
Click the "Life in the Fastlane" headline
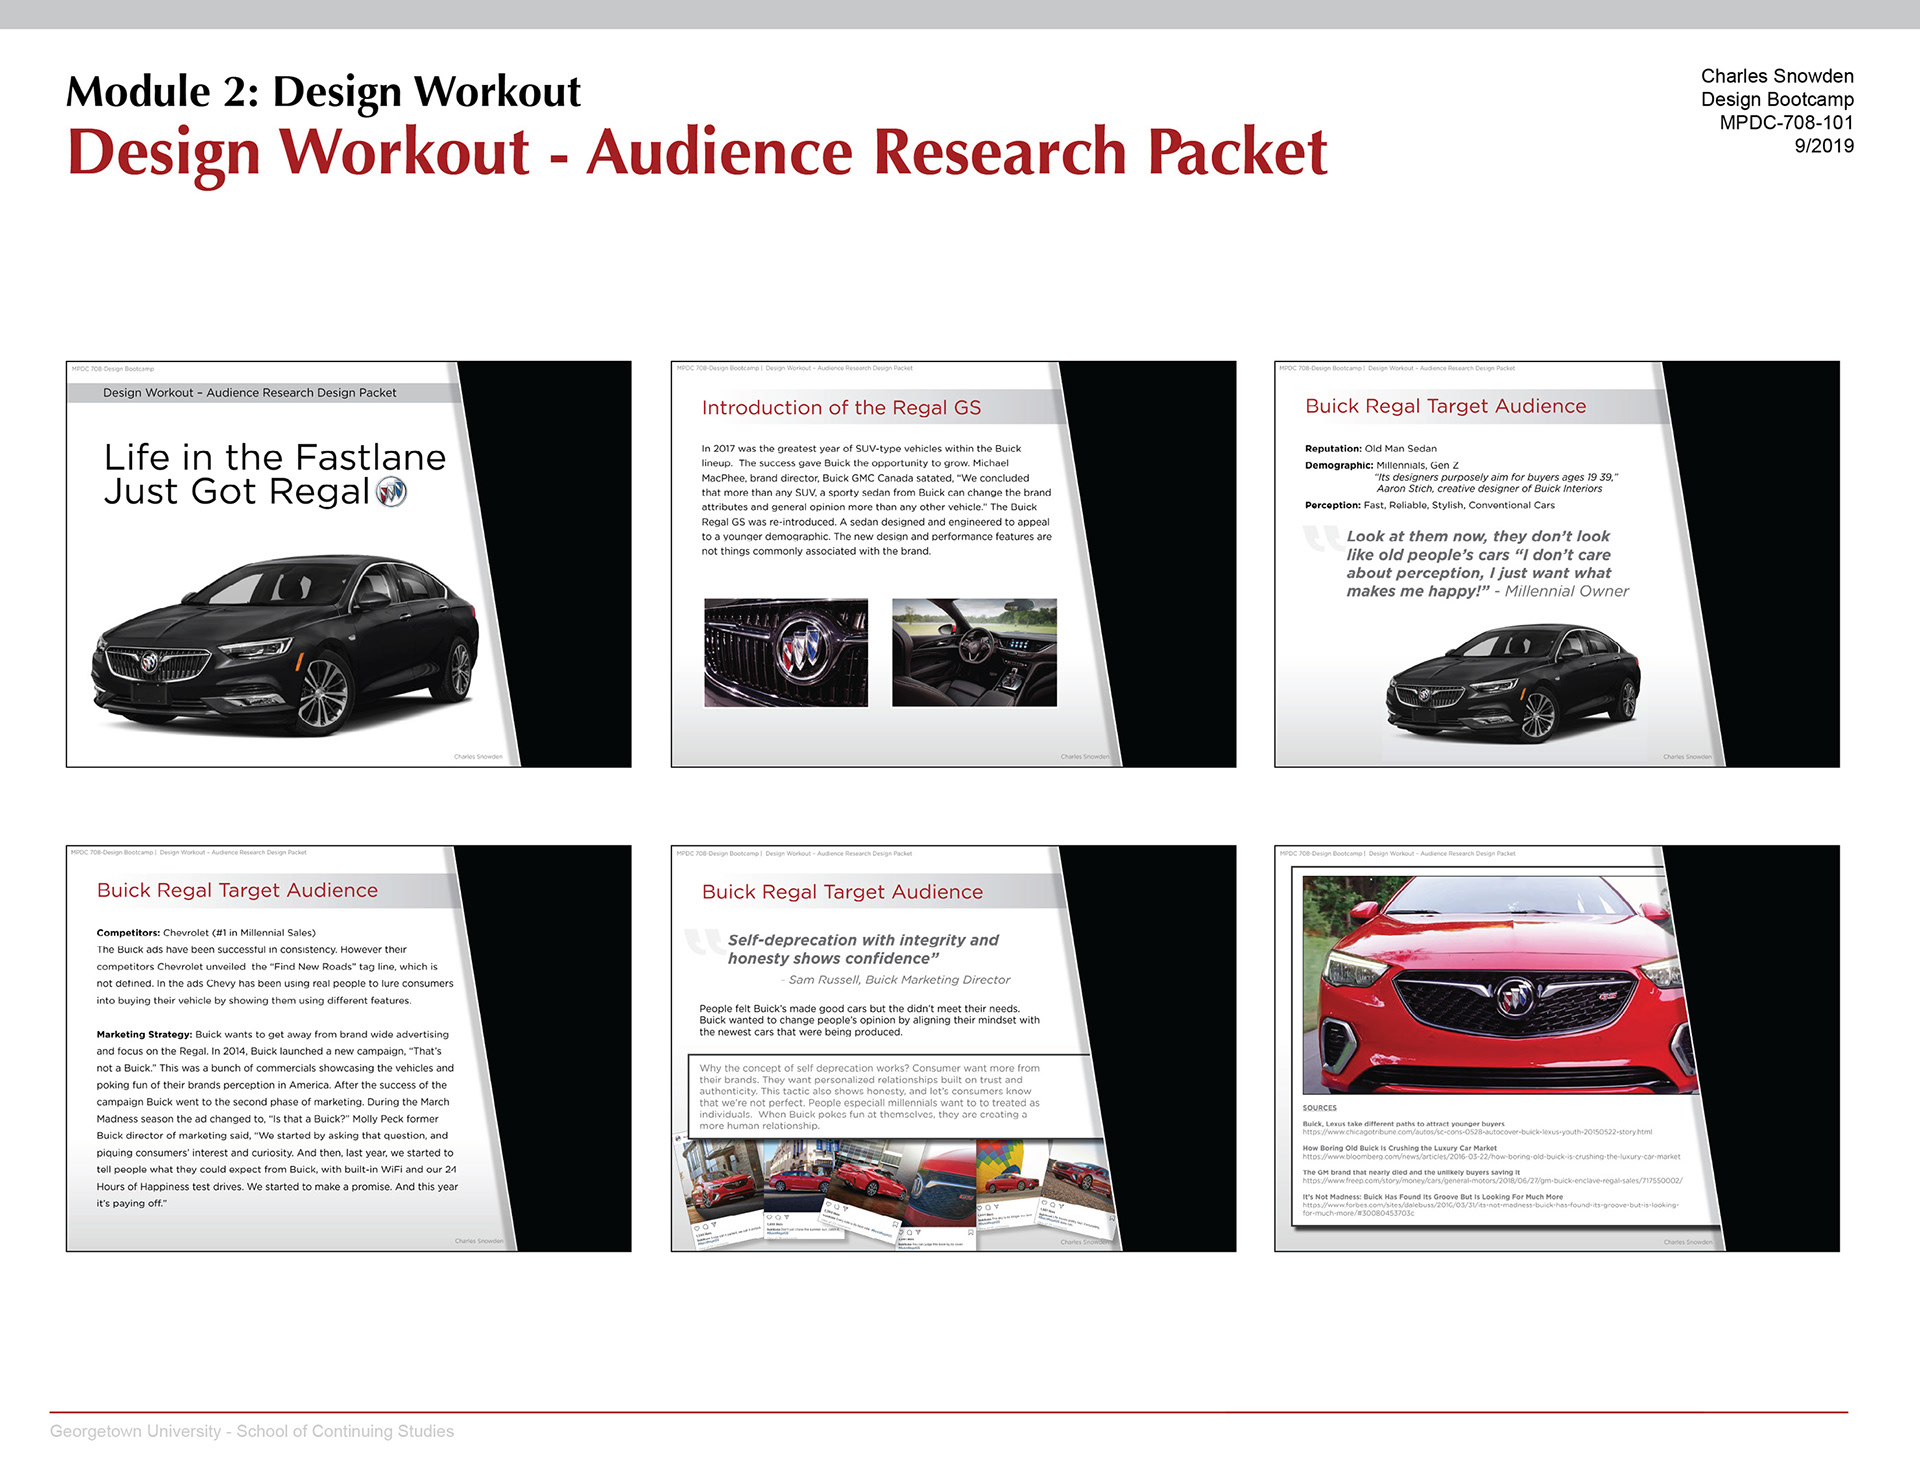[x=275, y=457]
